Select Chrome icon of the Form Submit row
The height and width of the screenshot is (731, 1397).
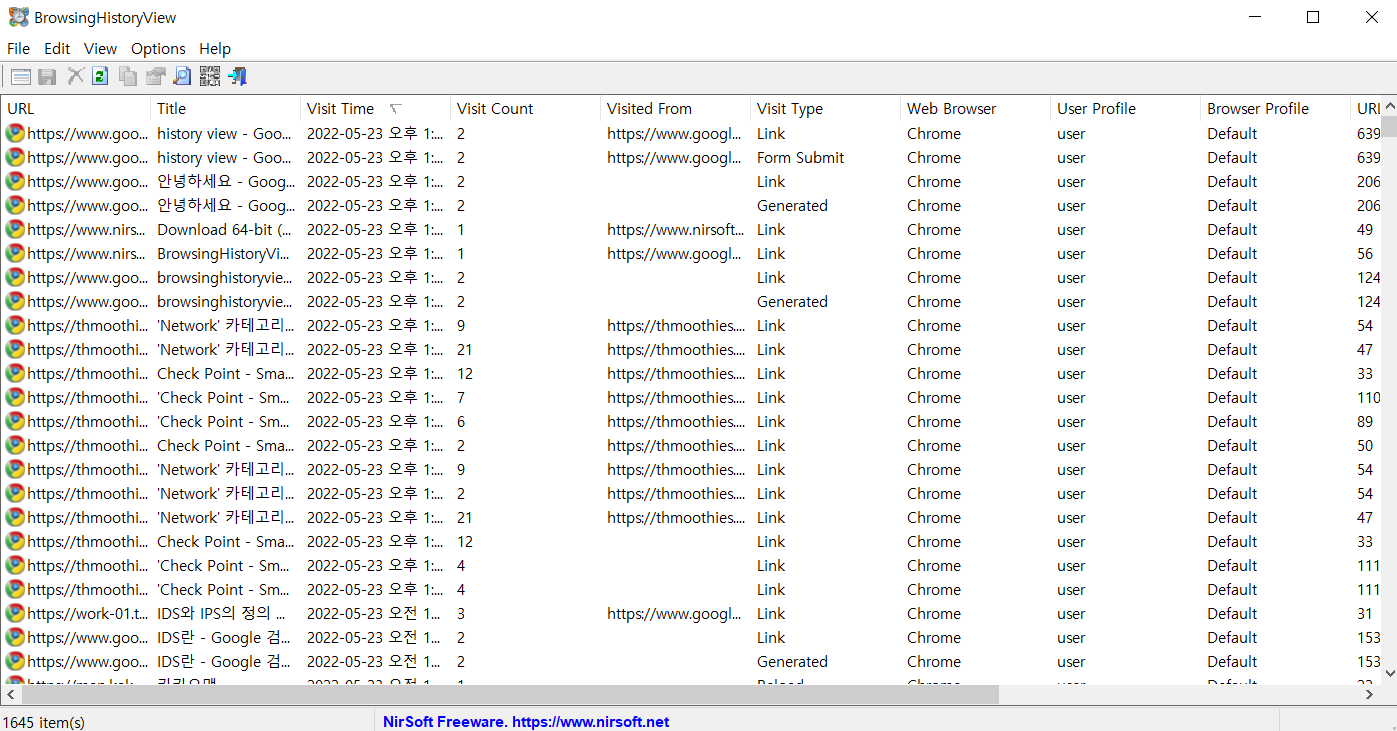point(15,157)
